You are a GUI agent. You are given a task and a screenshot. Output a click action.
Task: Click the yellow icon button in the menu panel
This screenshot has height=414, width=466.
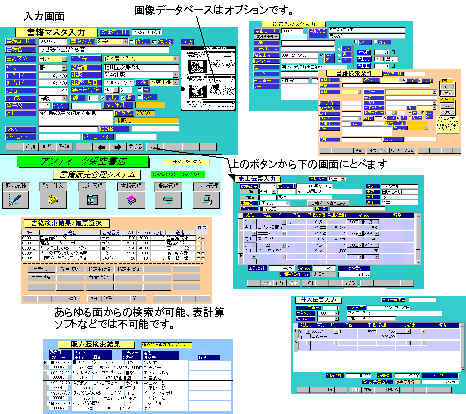click(53, 200)
